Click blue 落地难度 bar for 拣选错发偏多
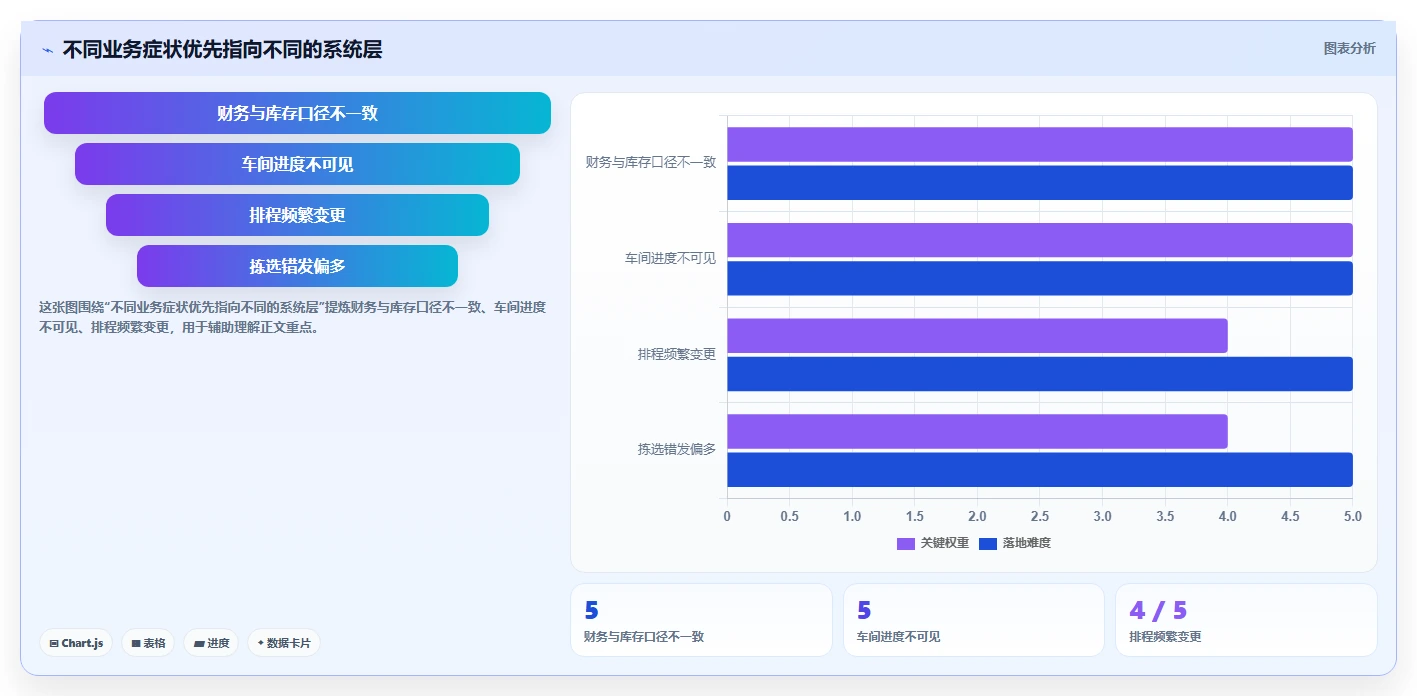This screenshot has height=696, width=1417. pyautogui.click(x=1040, y=470)
